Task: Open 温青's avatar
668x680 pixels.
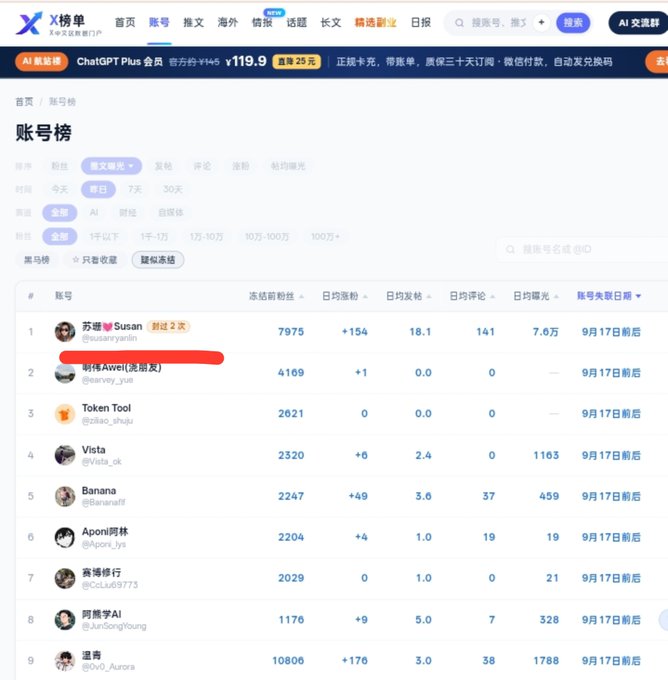Action: click(65, 660)
